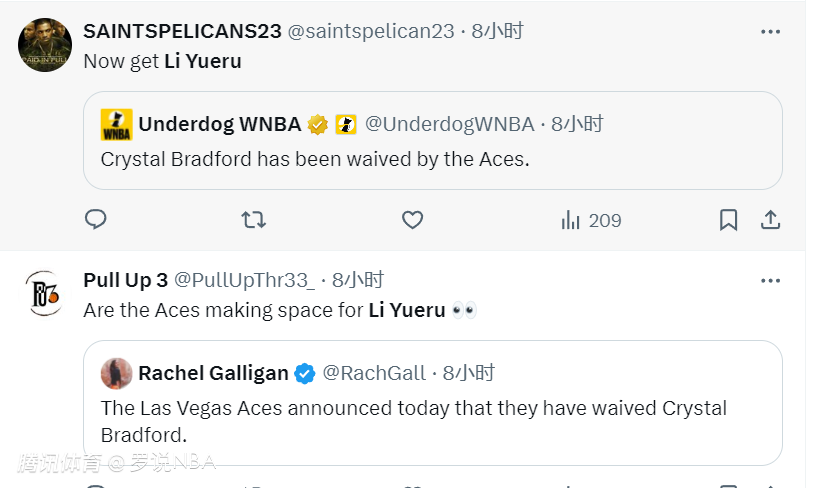Open quoted Rachel Galligan tweet about Aces
The height and width of the screenshot is (488, 823).
[432, 420]
